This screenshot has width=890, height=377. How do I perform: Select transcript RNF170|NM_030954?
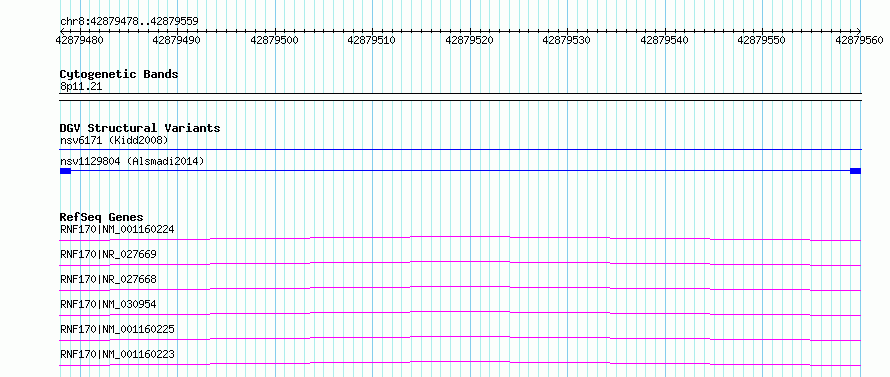click(108, 304)
